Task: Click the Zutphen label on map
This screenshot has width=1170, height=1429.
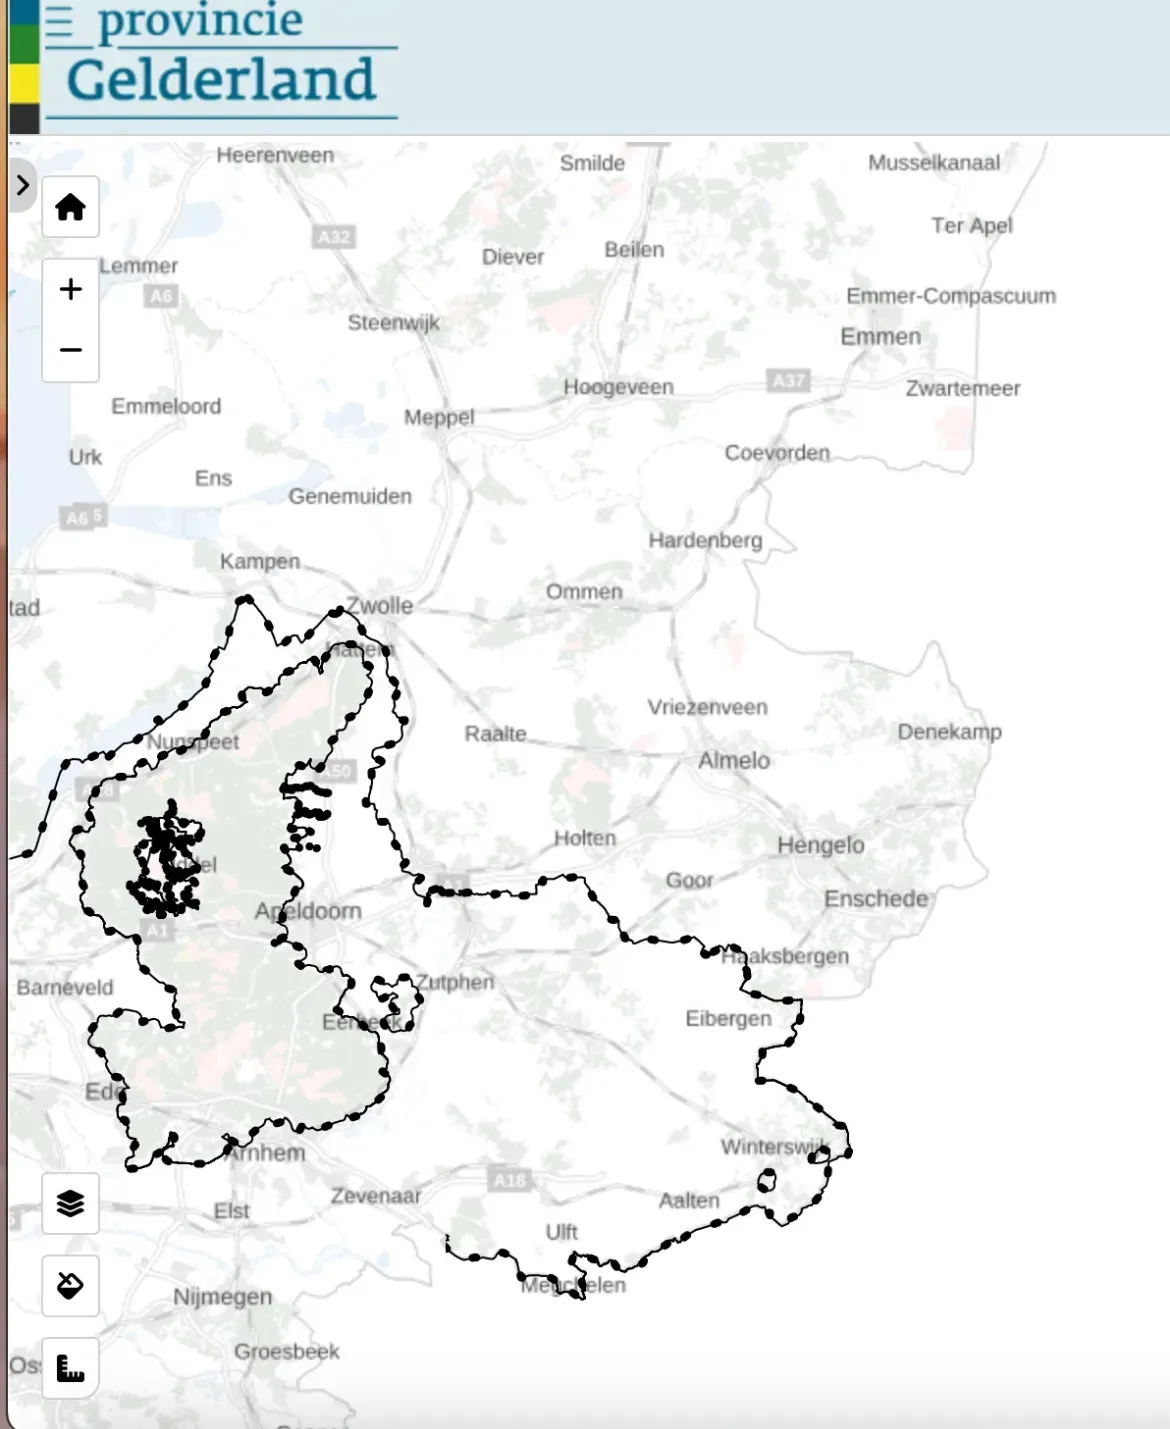Action: (455, 982)
